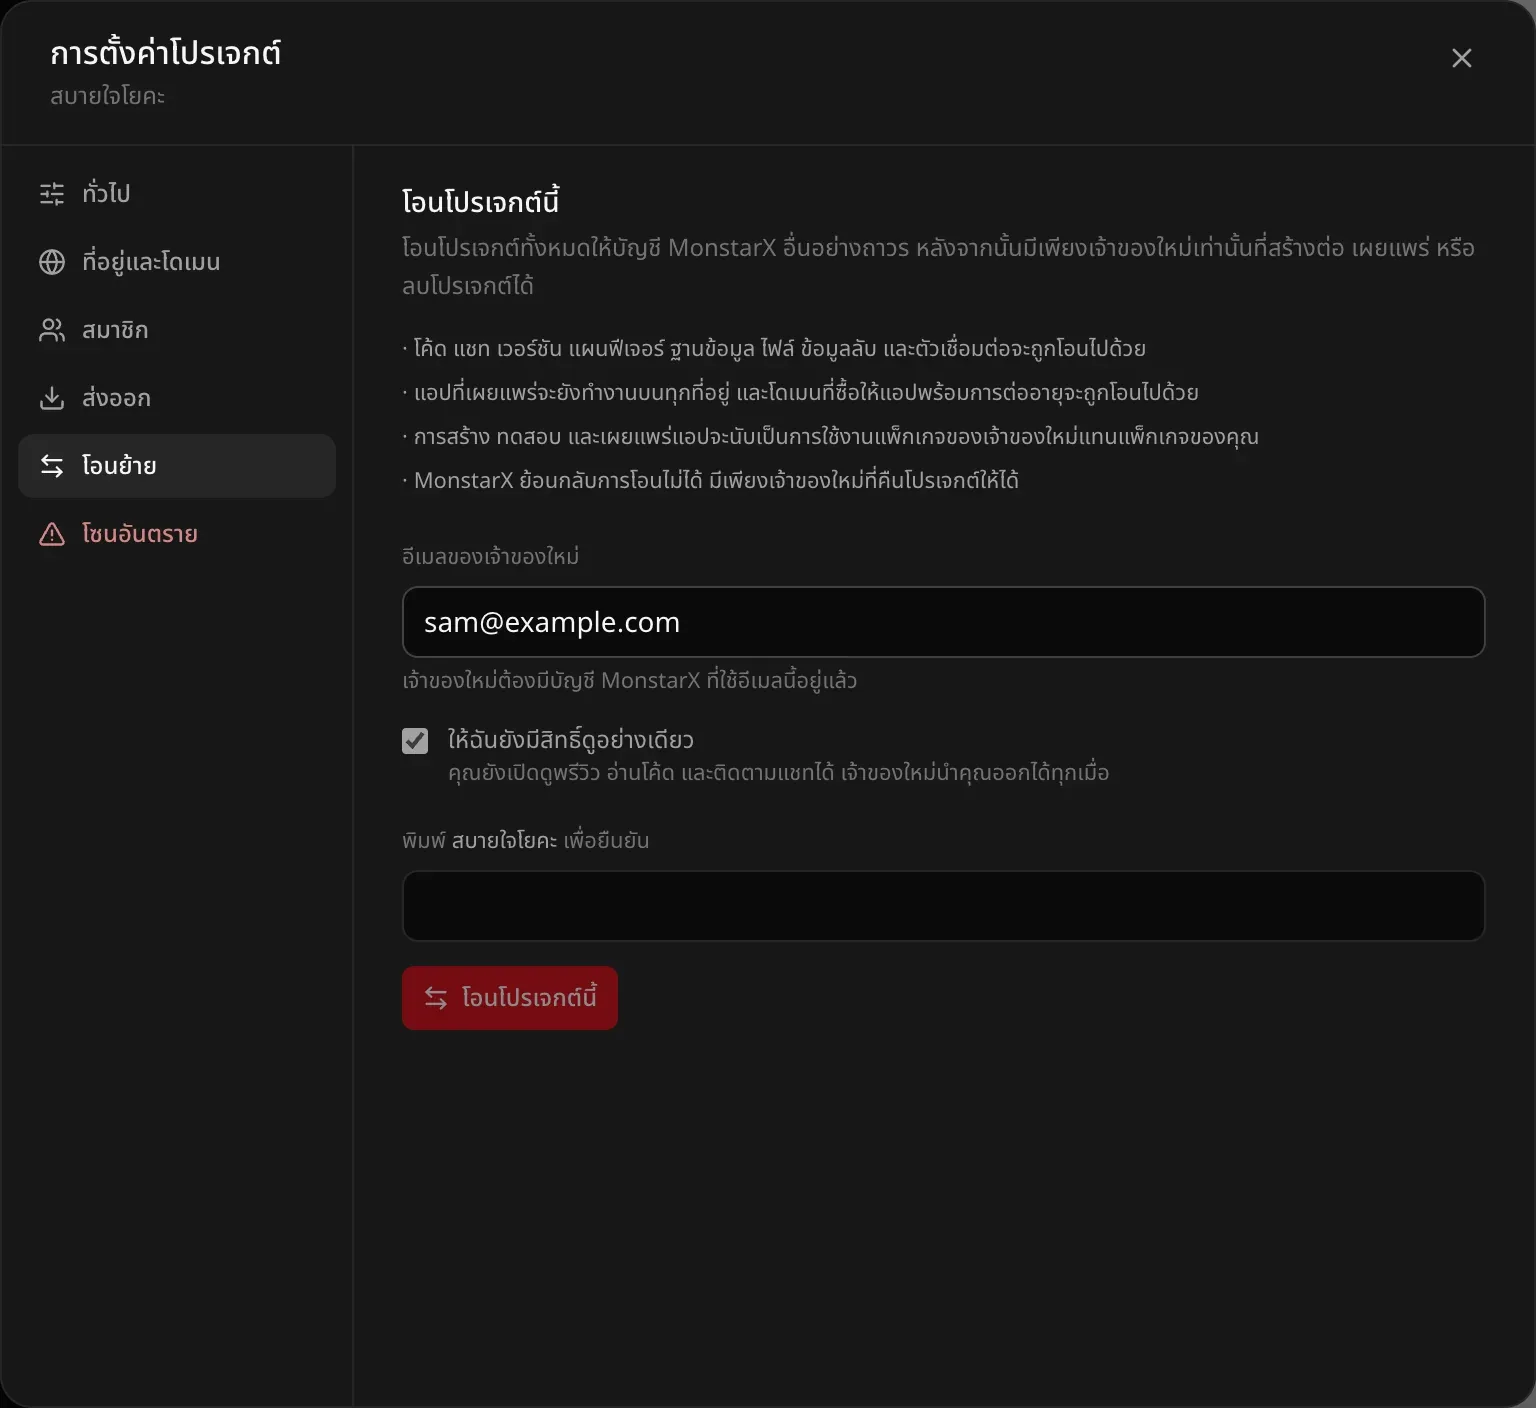Click the bullet starting with การสร้าง ทดสอบ

pos(830,436)
